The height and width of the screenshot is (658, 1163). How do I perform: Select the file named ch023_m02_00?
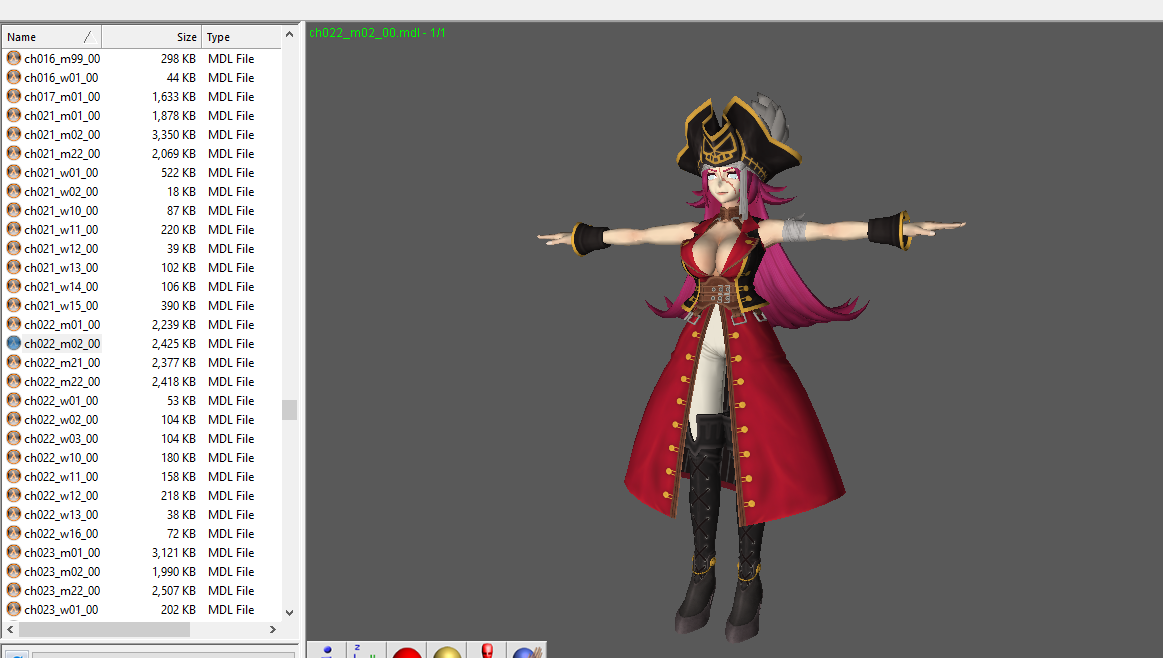62,572
